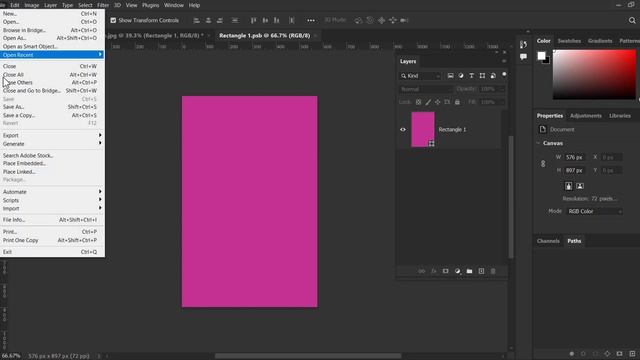
Task: Switch to the Swatches tab
Action: click(x=569, y=41)
